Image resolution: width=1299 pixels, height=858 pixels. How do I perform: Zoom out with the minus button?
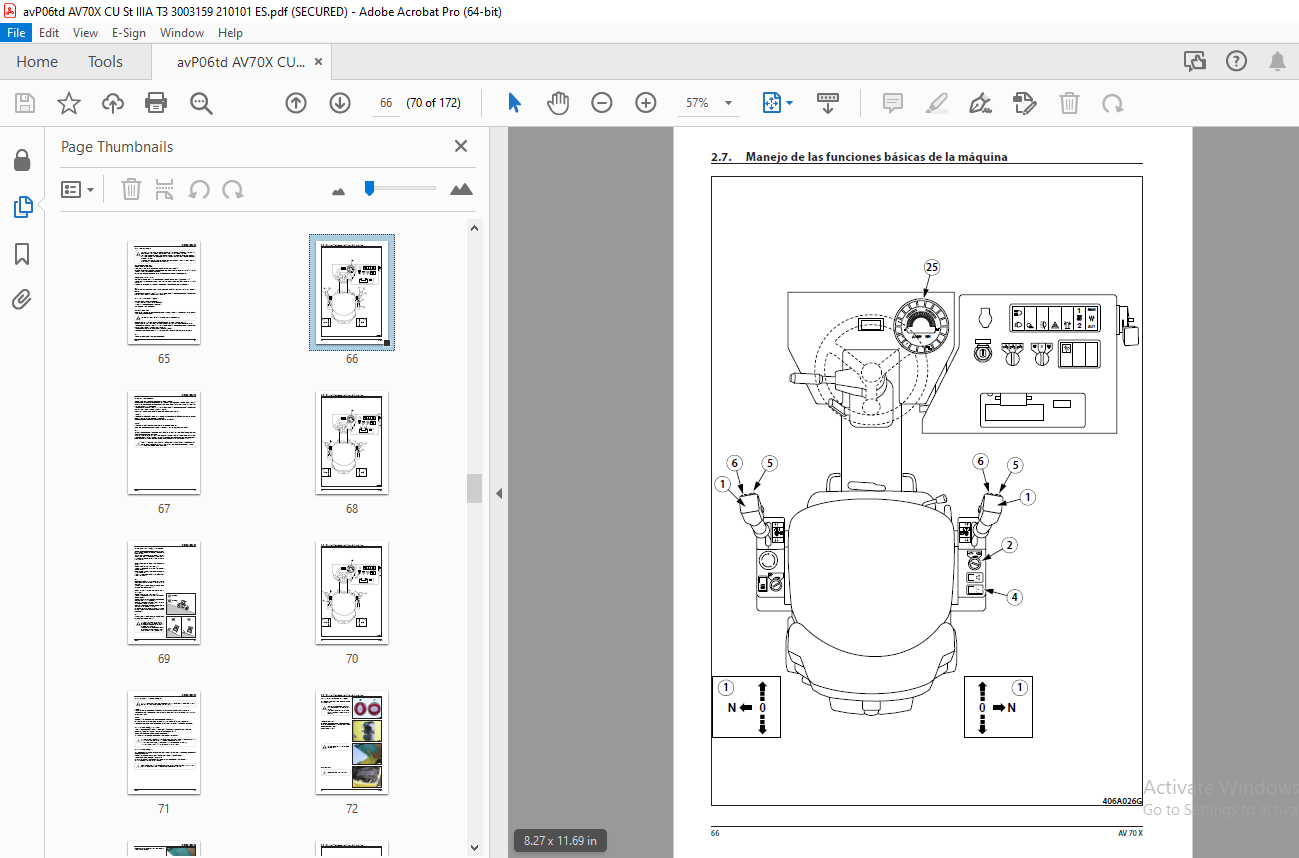click(x=601, y=103)
